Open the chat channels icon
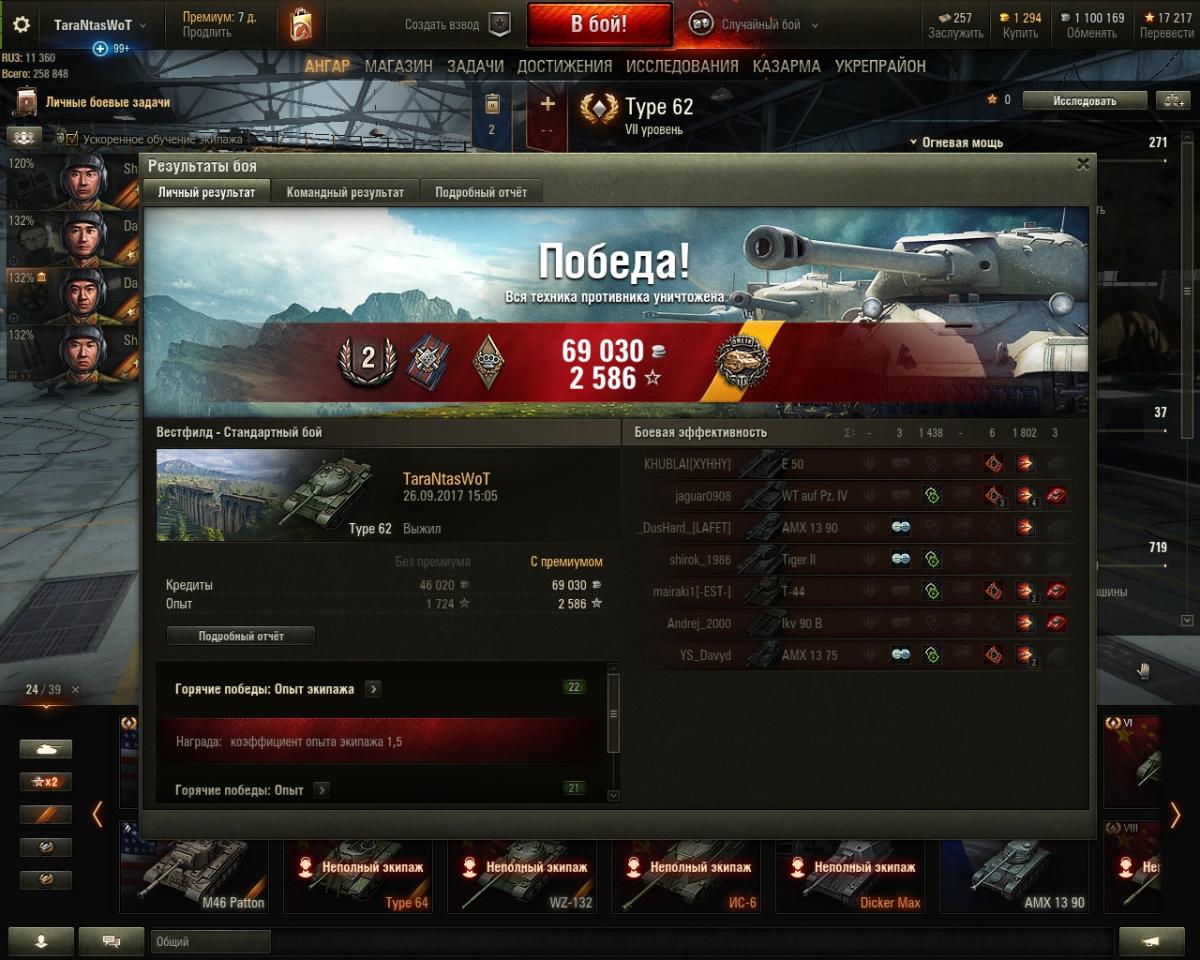 click(x=111, y=941)
